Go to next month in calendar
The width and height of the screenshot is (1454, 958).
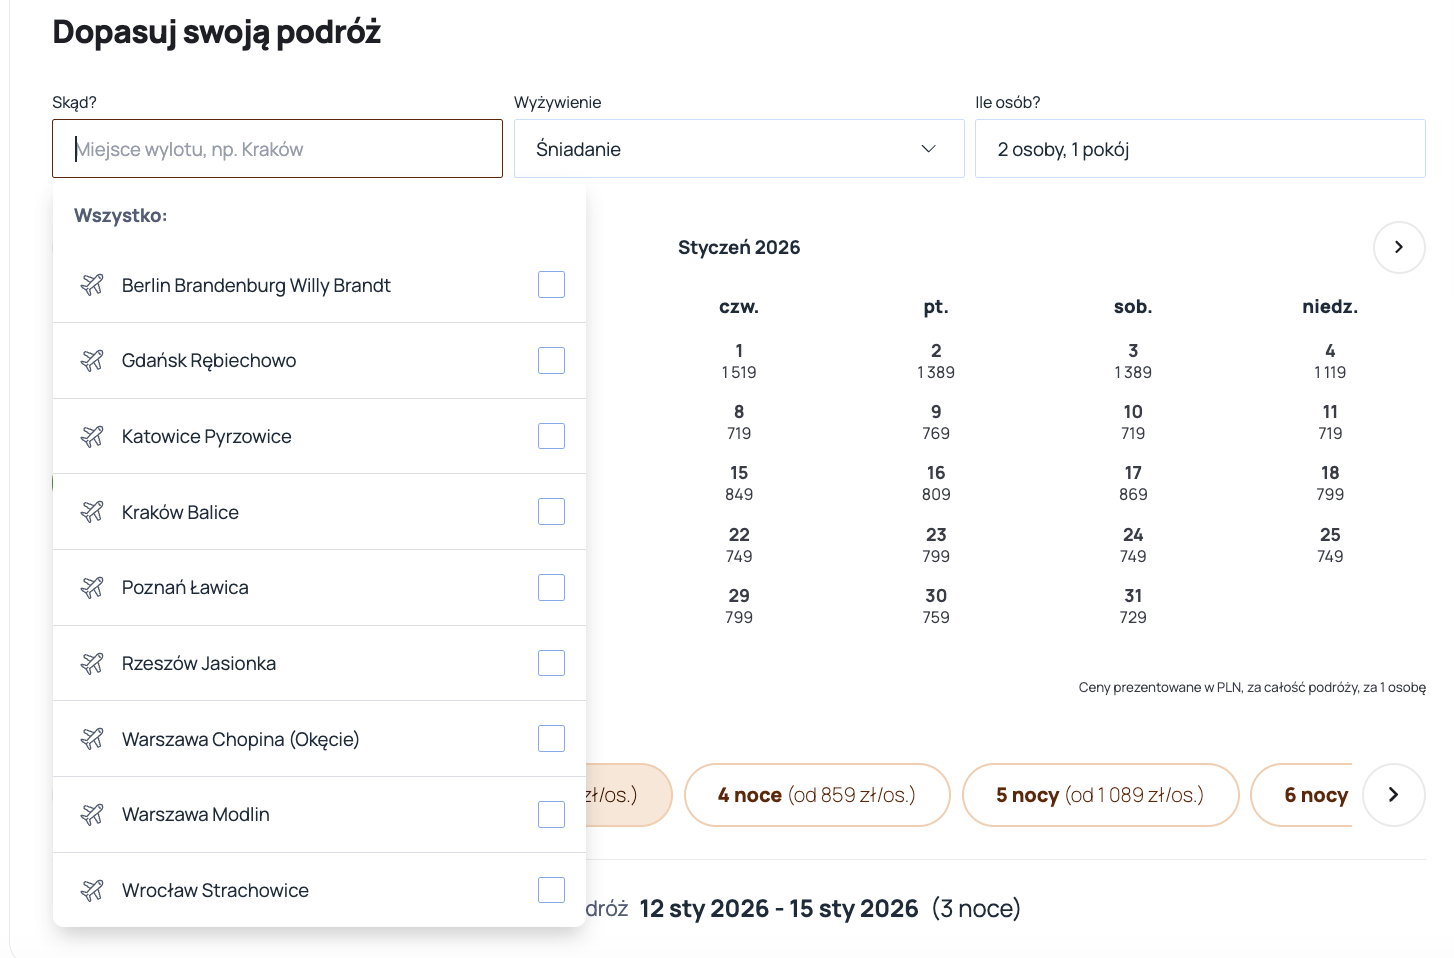tap(1398, 247)
